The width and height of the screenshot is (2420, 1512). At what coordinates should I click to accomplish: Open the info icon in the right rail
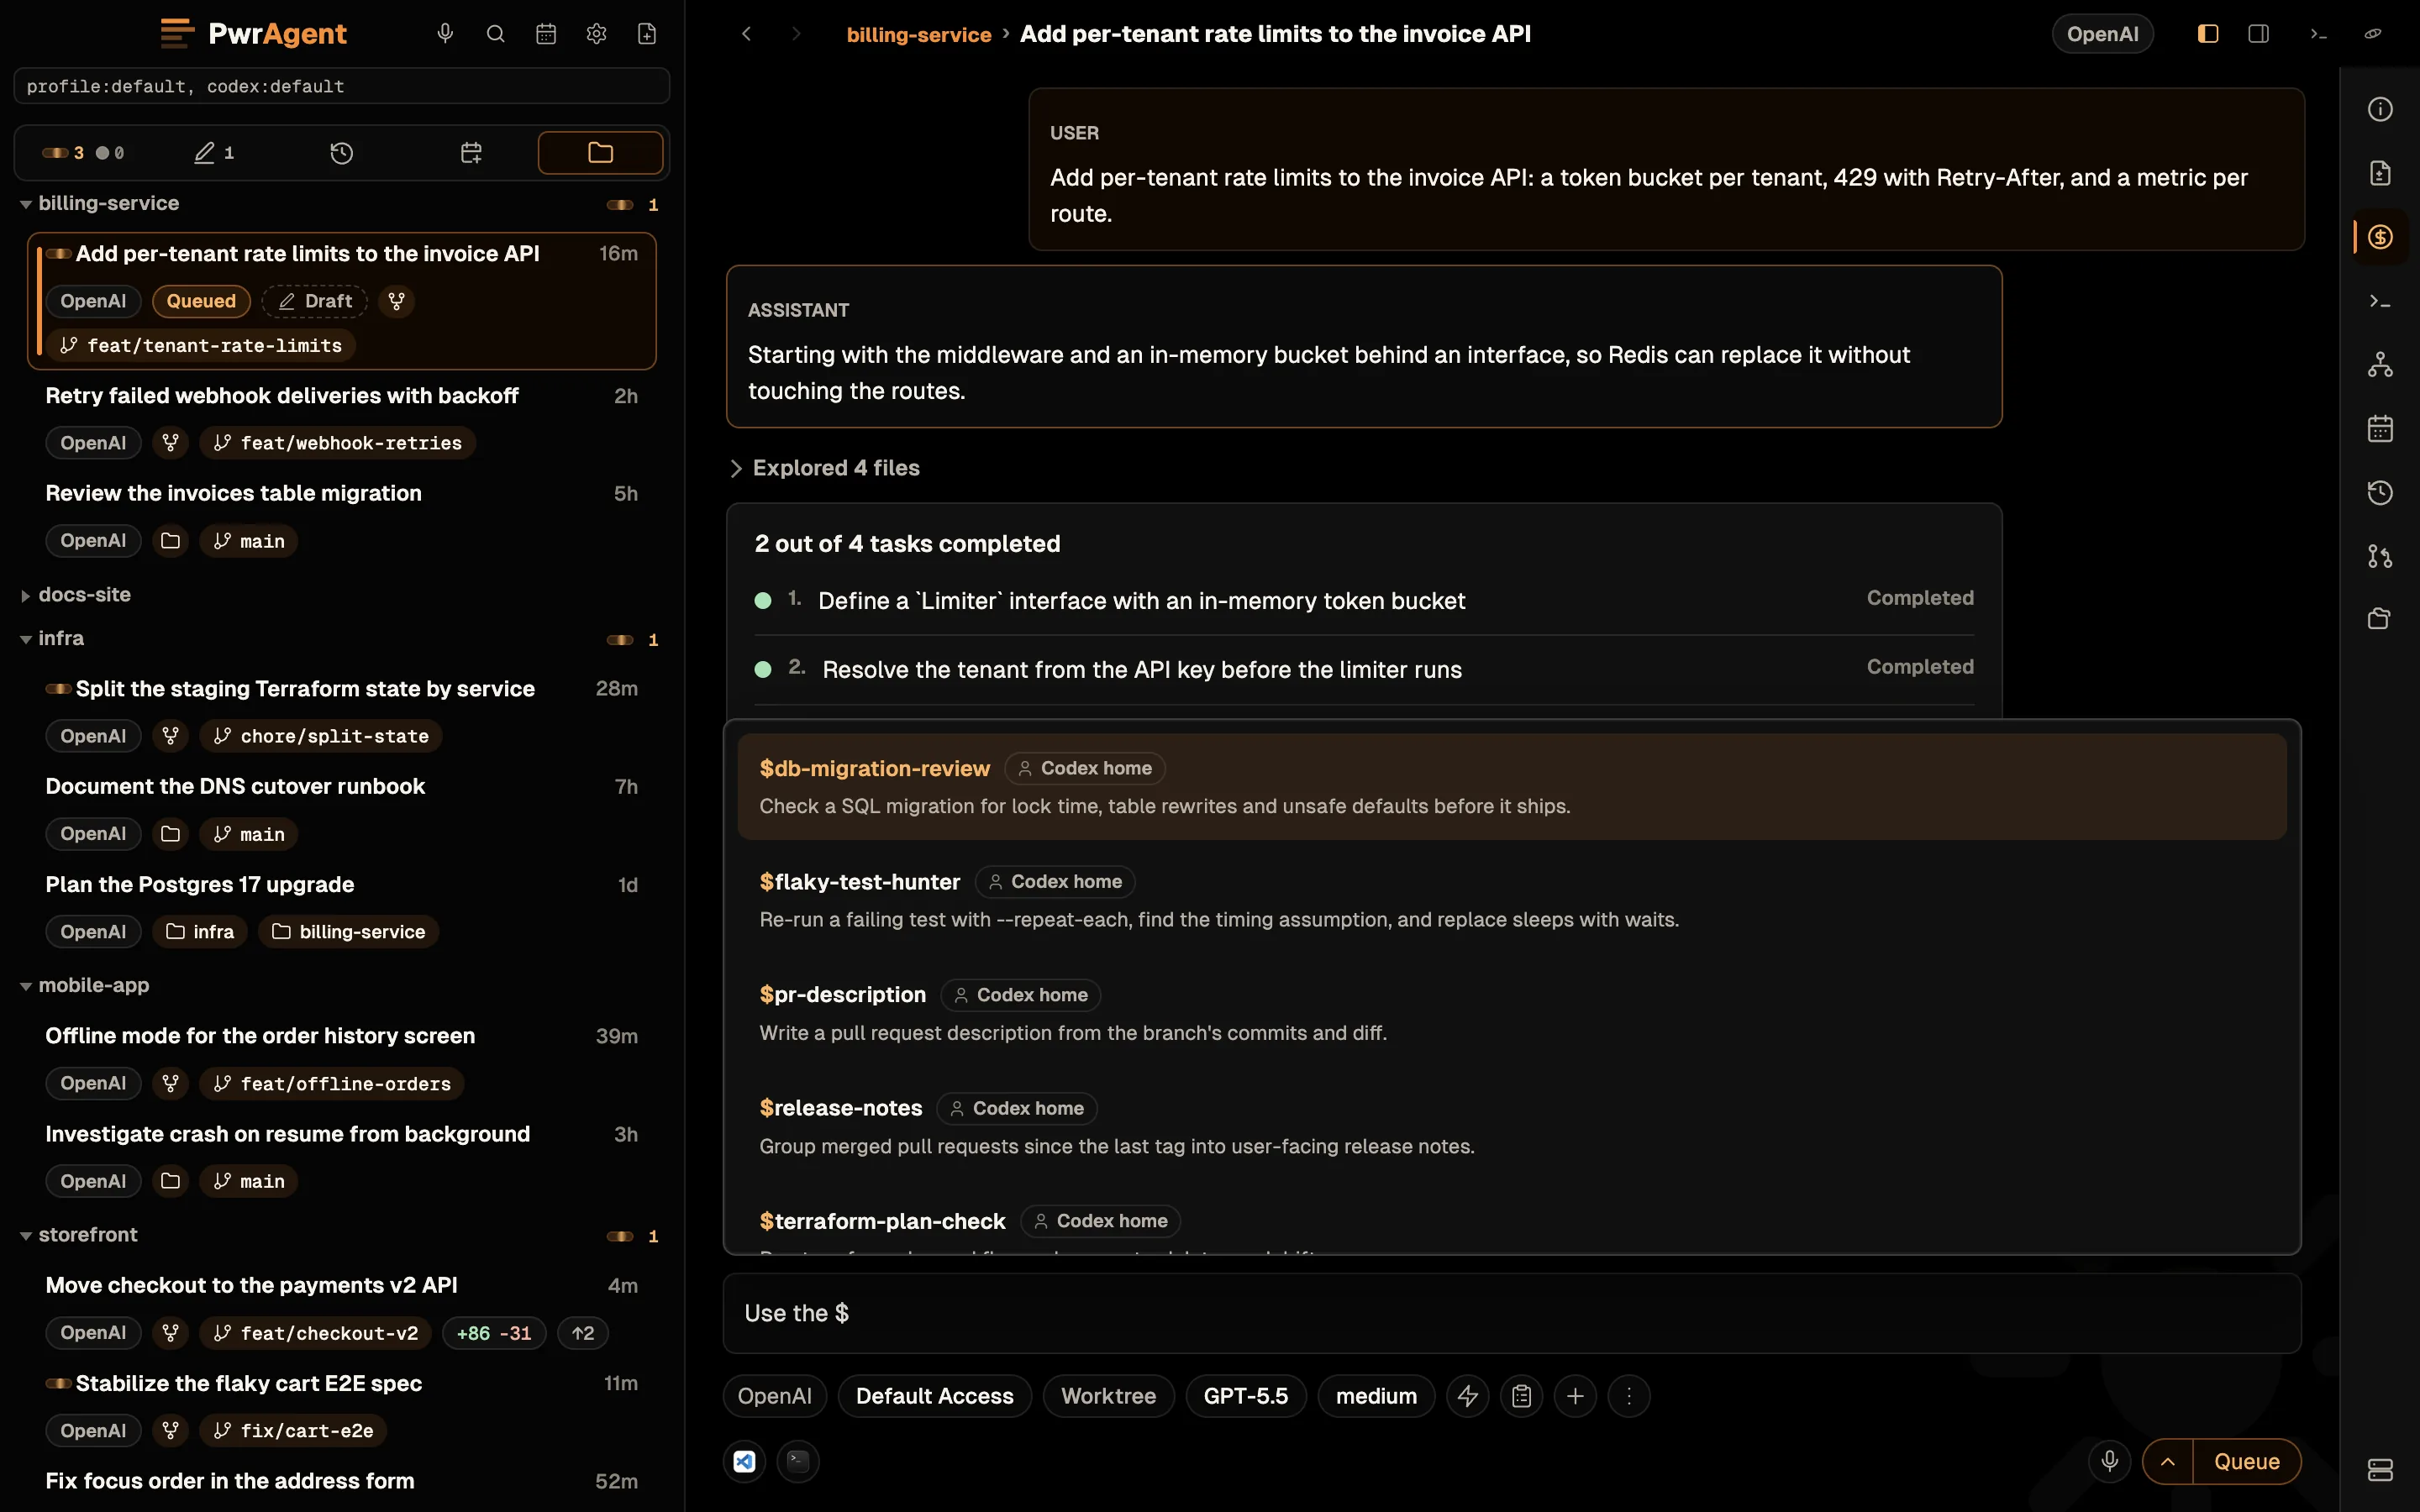point(2380,109)
